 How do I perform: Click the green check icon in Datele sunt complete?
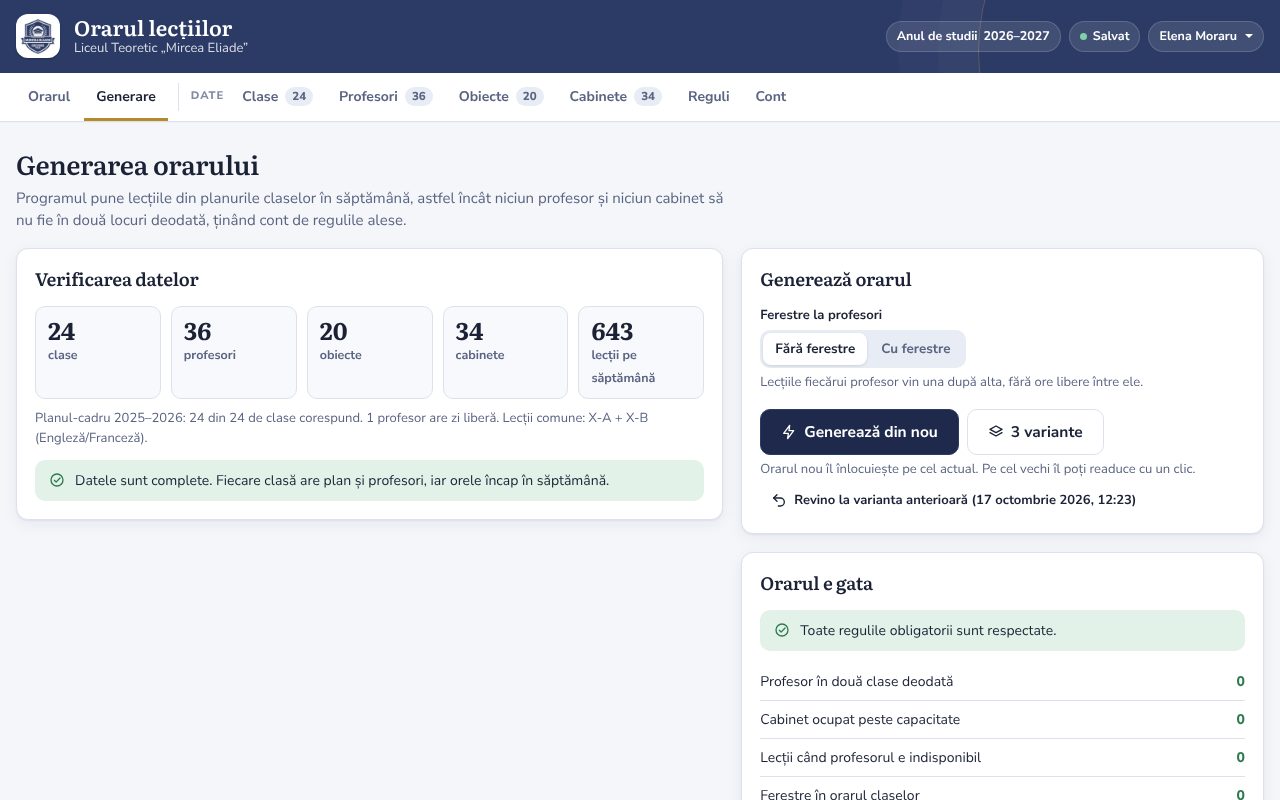(57, 481)
